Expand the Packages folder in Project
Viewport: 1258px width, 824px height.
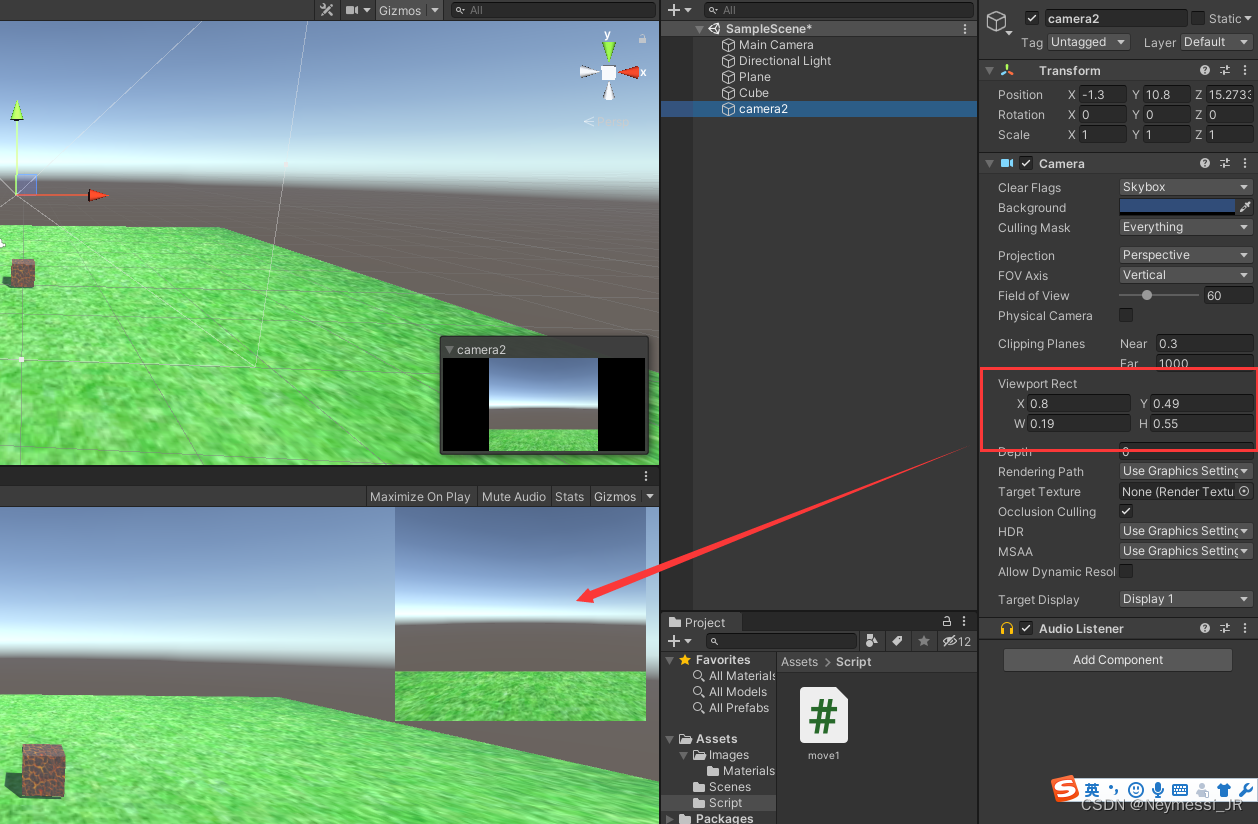pos(671,819)
